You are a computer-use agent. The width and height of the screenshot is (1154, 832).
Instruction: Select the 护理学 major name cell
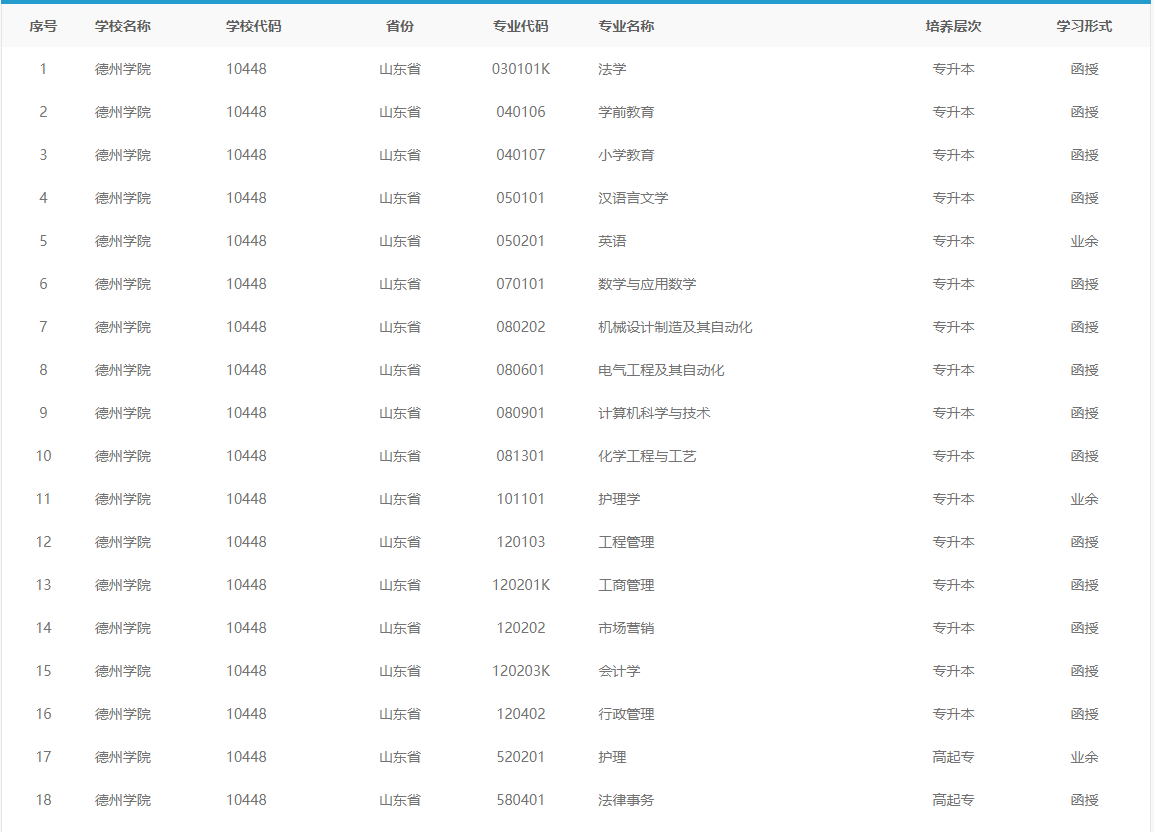point(619,499)
